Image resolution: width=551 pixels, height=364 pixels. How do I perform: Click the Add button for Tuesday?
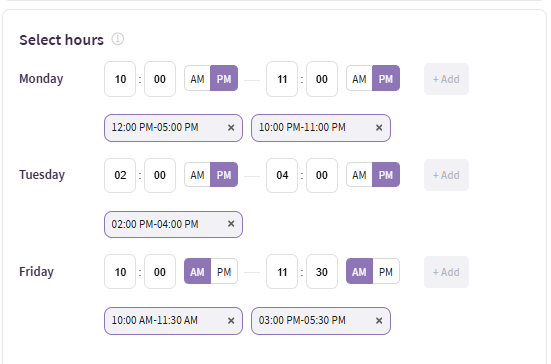[x=446, y=175]
